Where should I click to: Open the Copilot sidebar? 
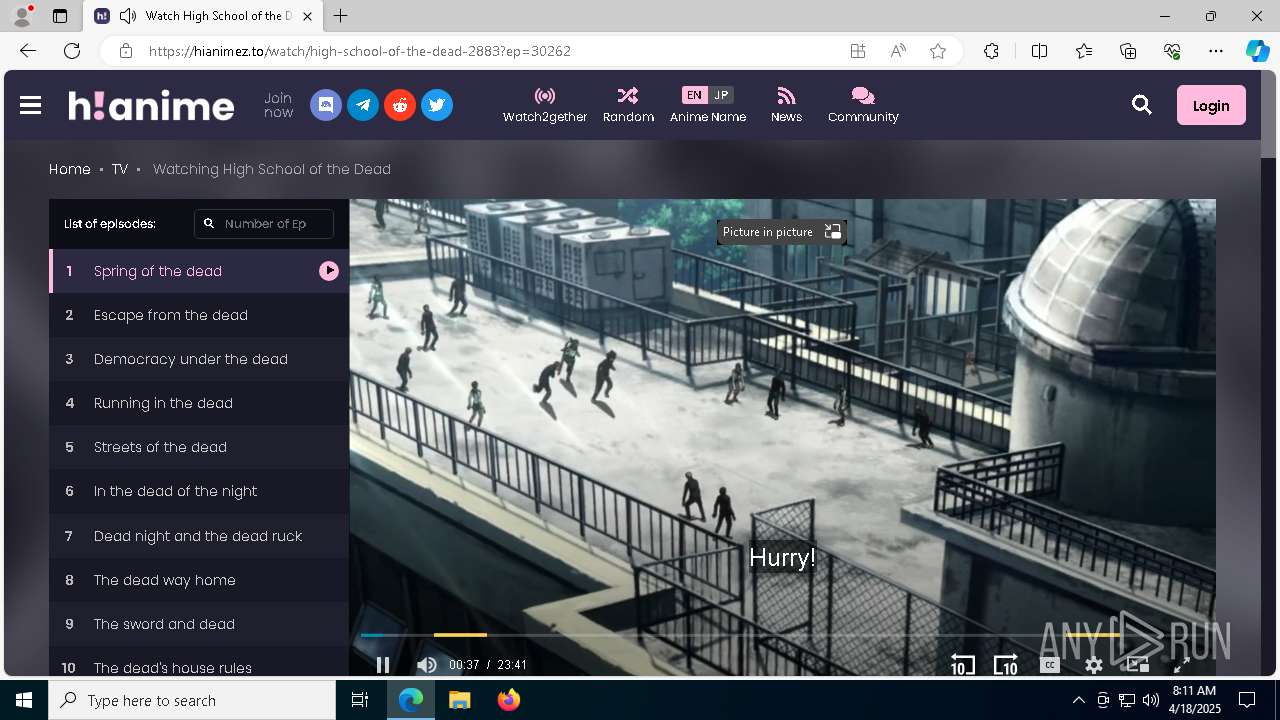point(1257,51)
